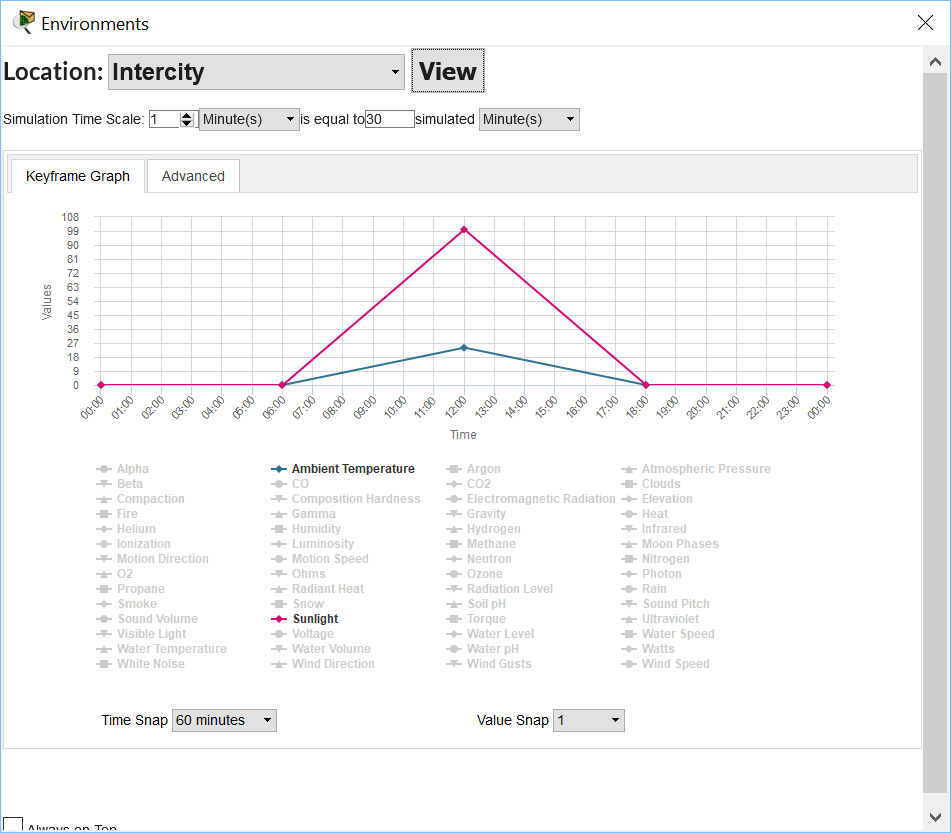Viewport: 951px width, 833px height.
Task: Switch to the Advanced tab
Action: 193,176
